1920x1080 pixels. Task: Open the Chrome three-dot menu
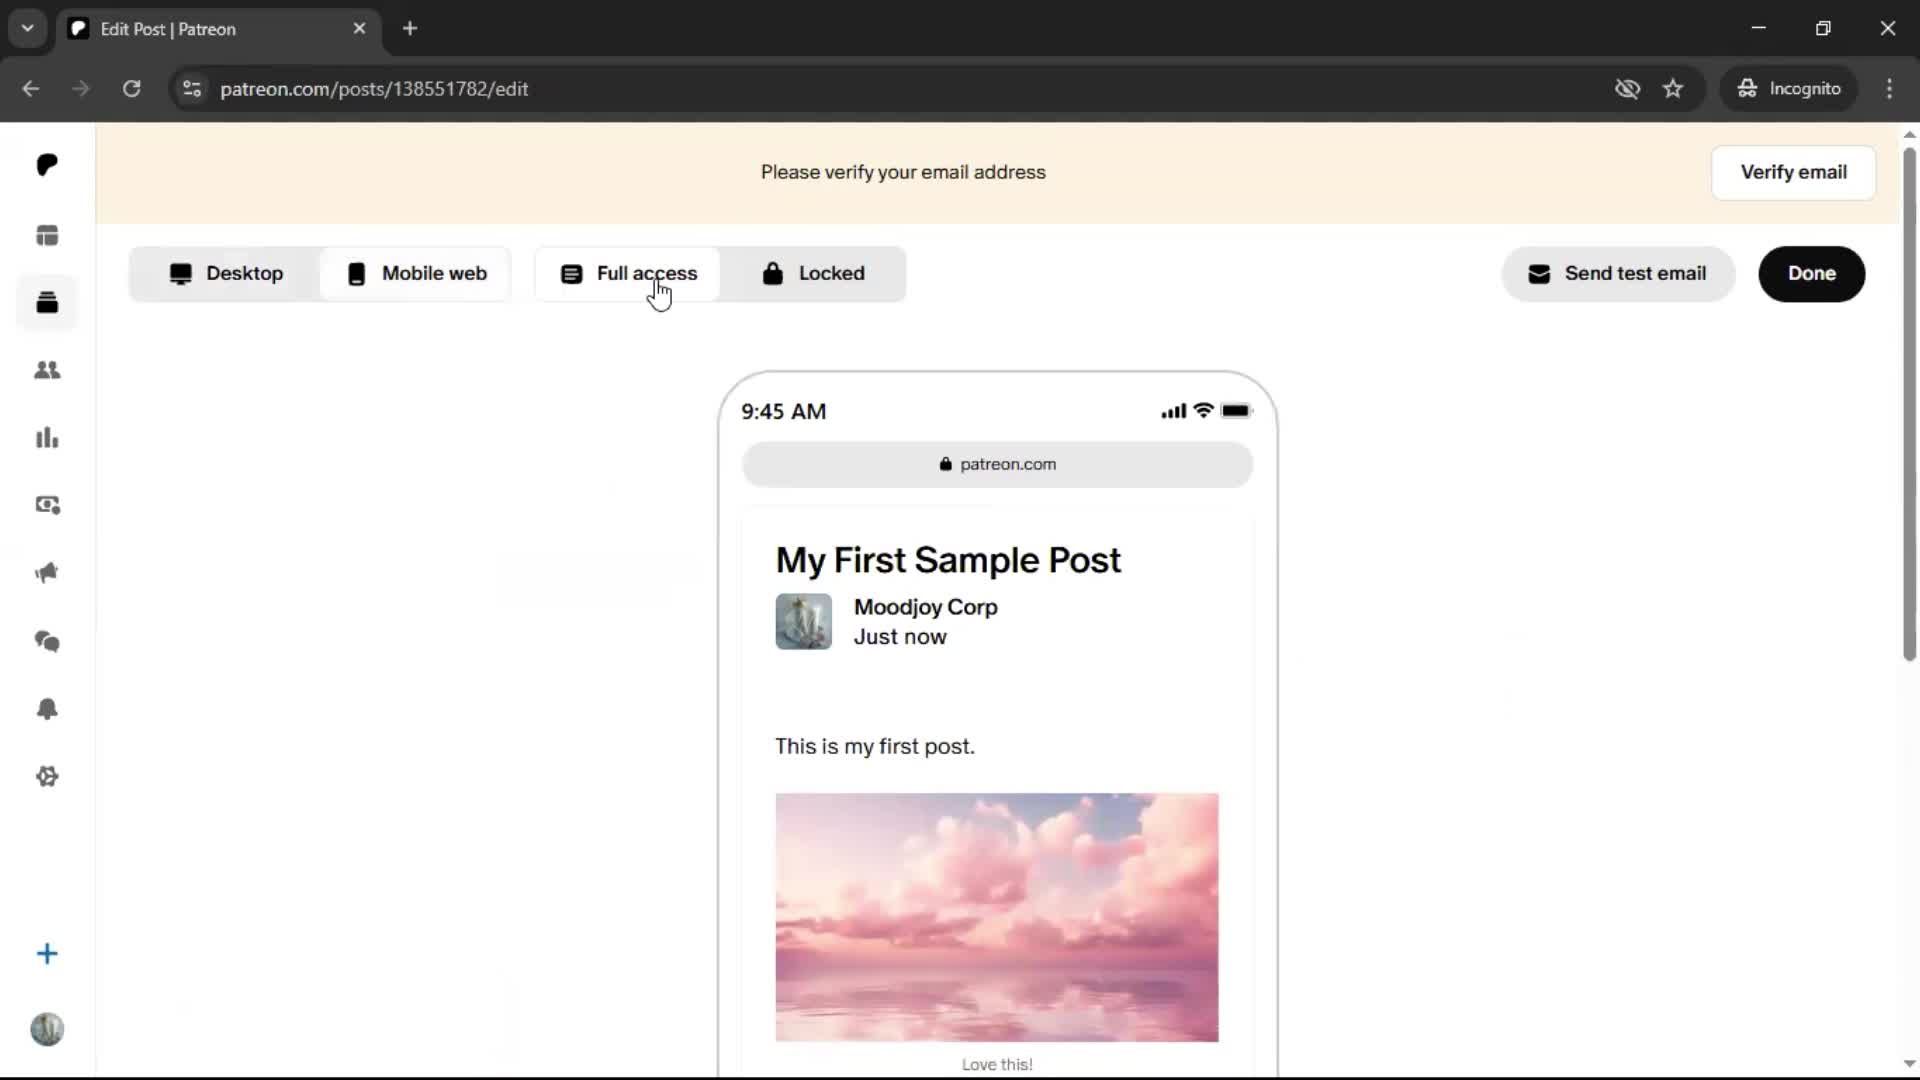click(1889, 89)
